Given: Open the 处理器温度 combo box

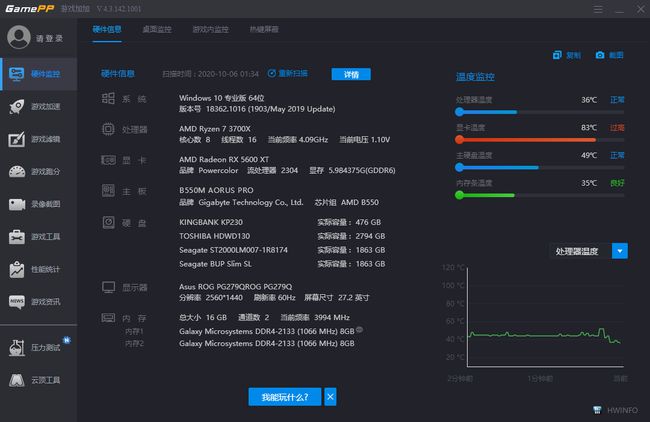Looking at the screenshot, I should pyautogui.click(x=589, y=251).
